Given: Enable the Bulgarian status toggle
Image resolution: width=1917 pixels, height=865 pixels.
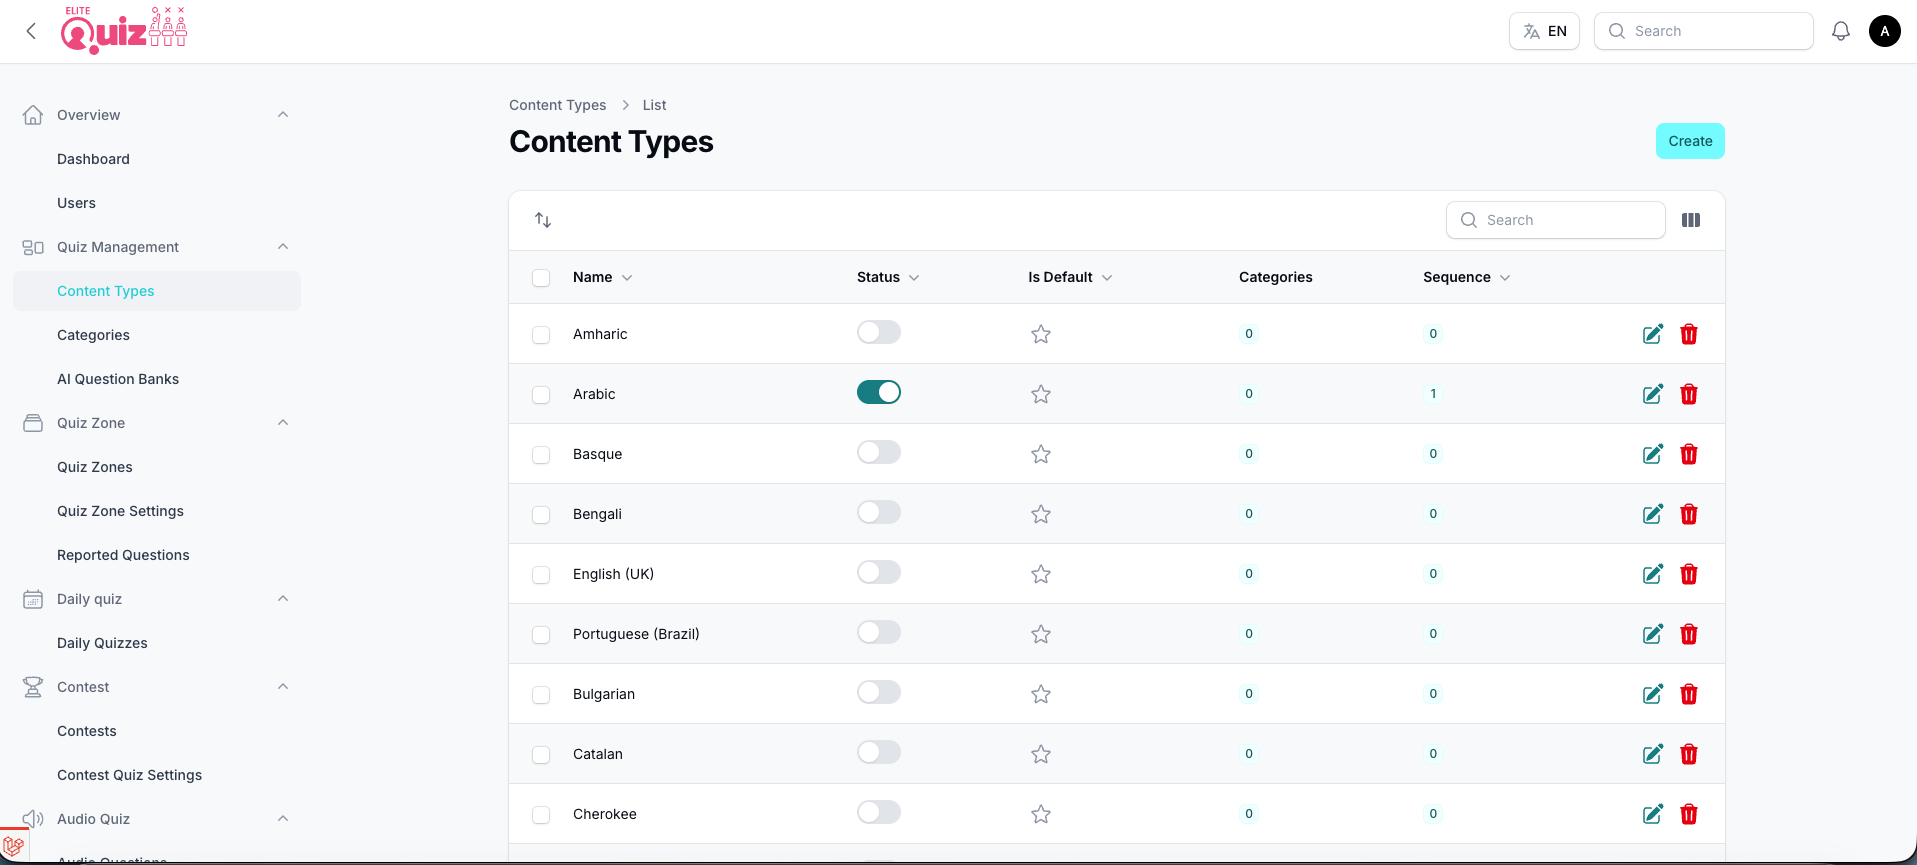Looking at the screenshot, I should point(879,692).
